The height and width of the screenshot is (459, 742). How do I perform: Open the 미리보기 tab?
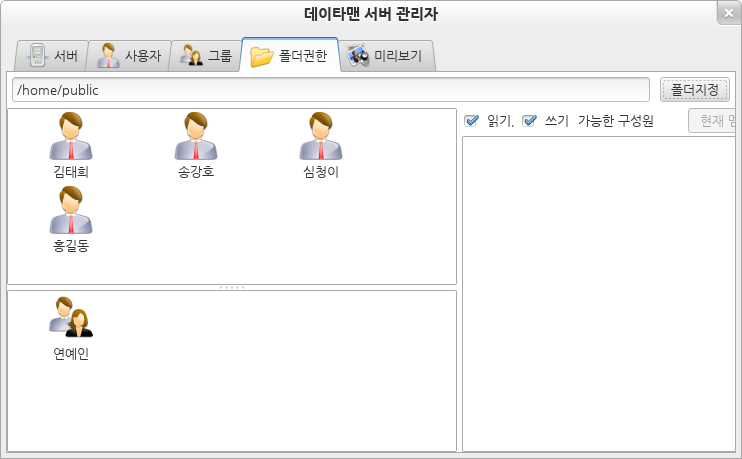386,56
